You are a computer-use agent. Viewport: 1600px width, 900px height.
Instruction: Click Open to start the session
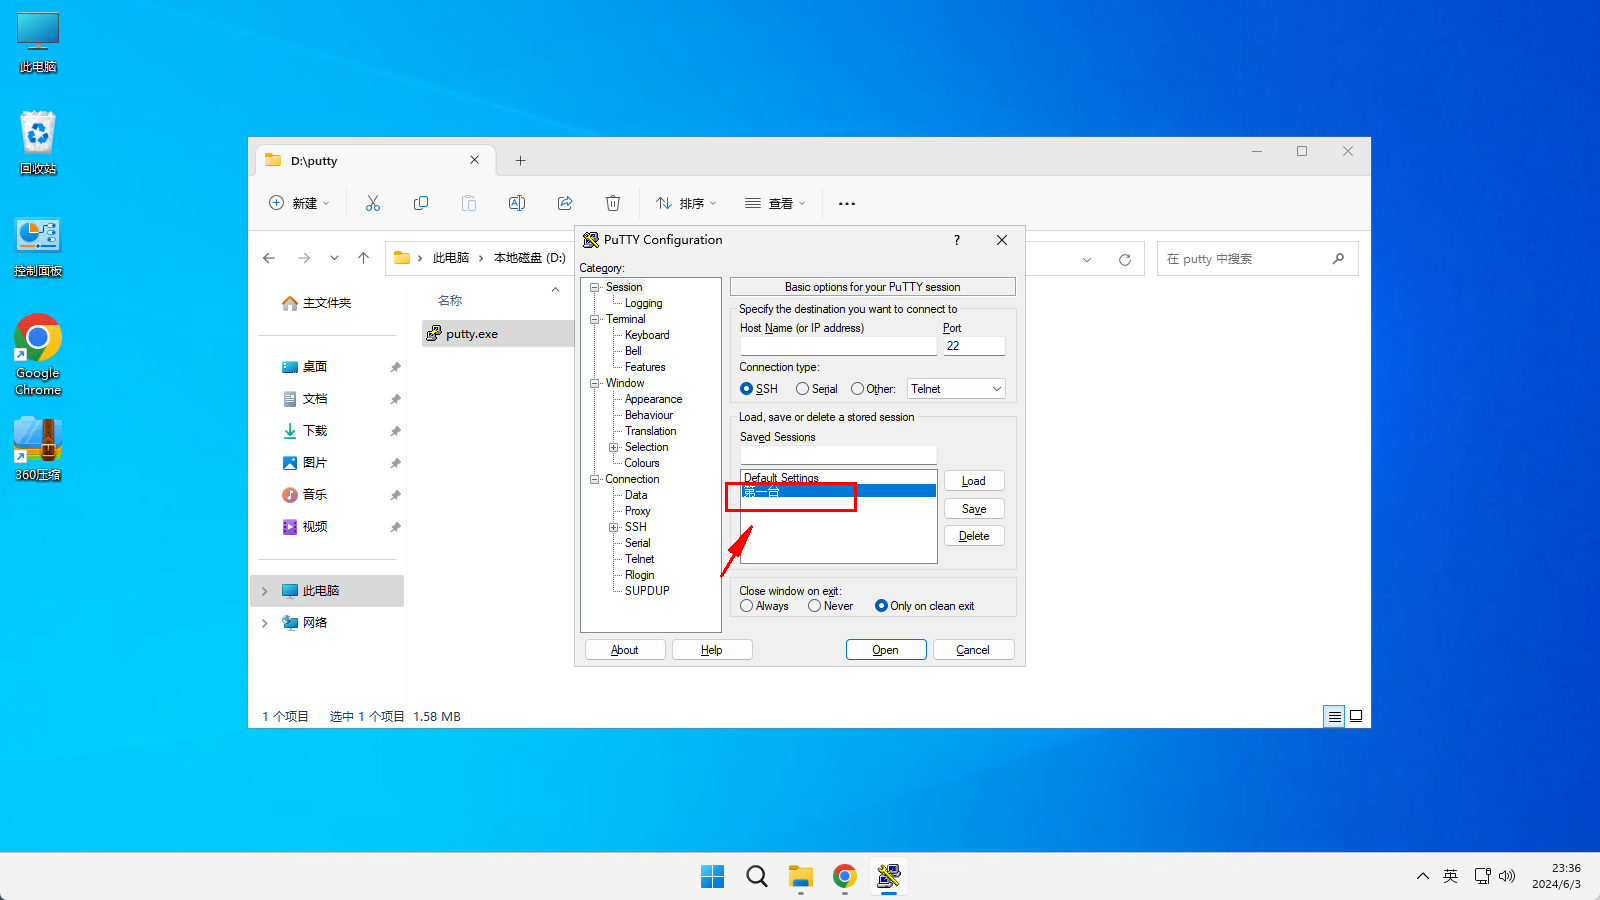[x=886, y=650]
